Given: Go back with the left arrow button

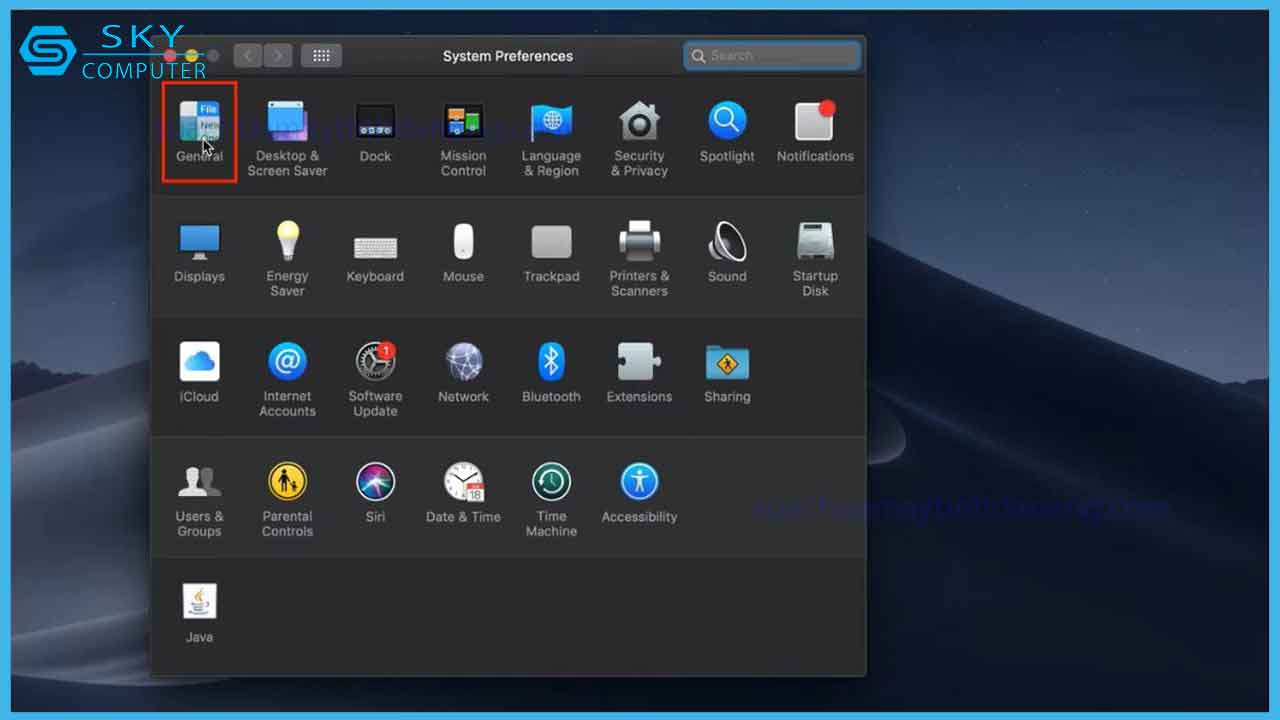Looking at the screenshot, I should pos(248,56).
